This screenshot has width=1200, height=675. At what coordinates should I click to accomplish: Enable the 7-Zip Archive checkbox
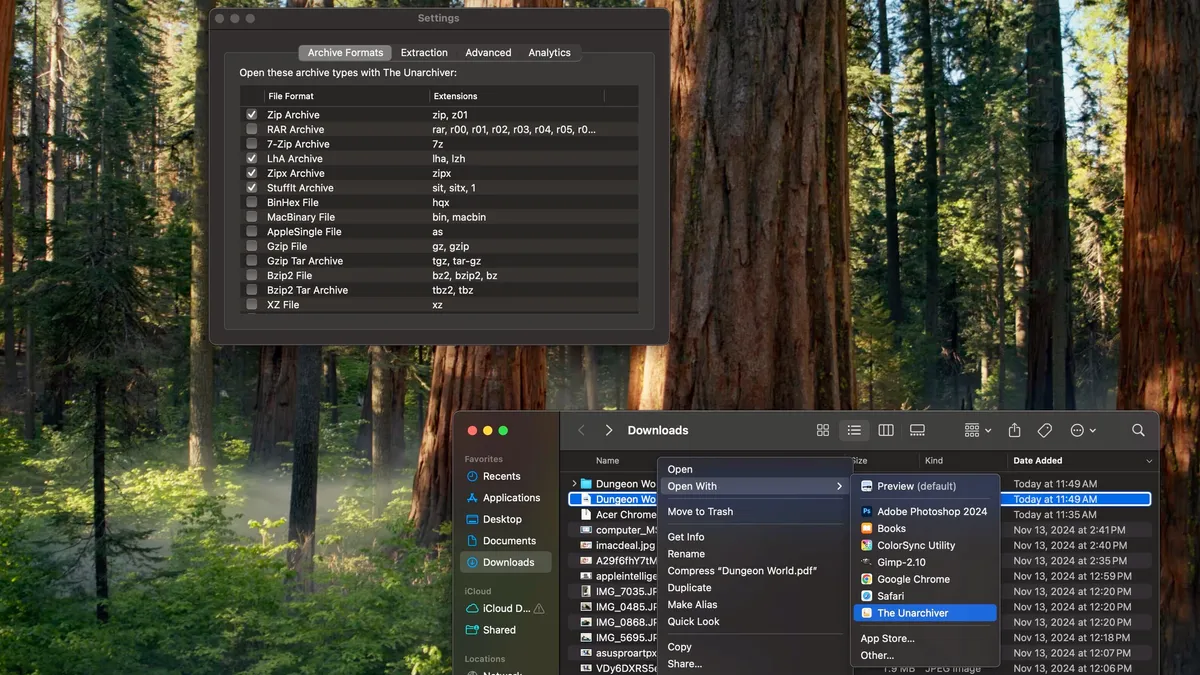252,144
